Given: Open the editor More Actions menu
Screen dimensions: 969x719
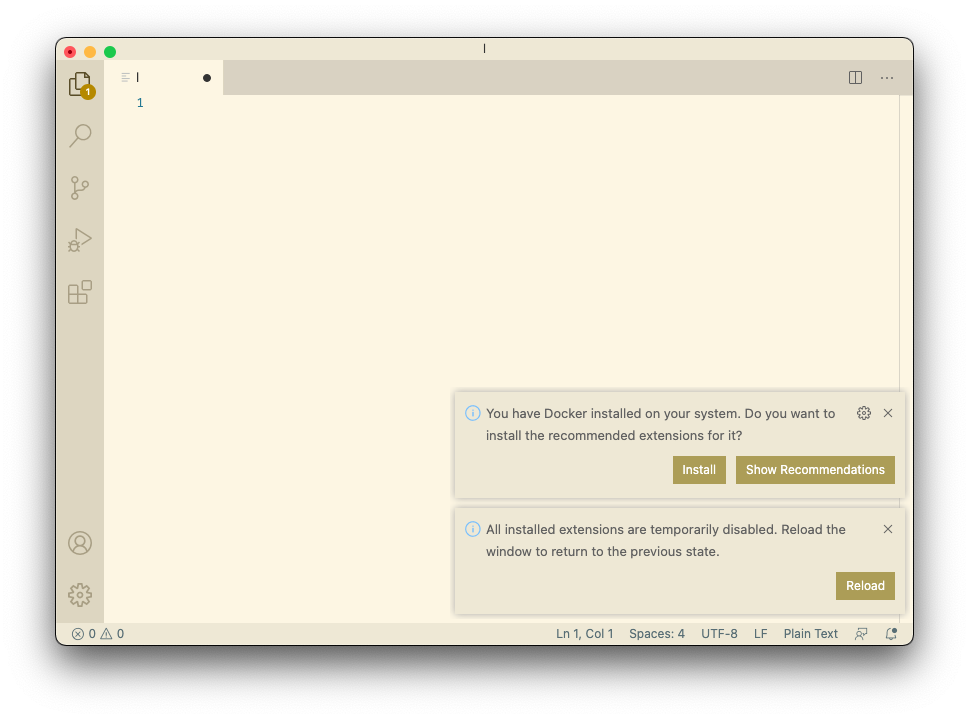Looking at the screenshot, I should click(x=886, y=77).
